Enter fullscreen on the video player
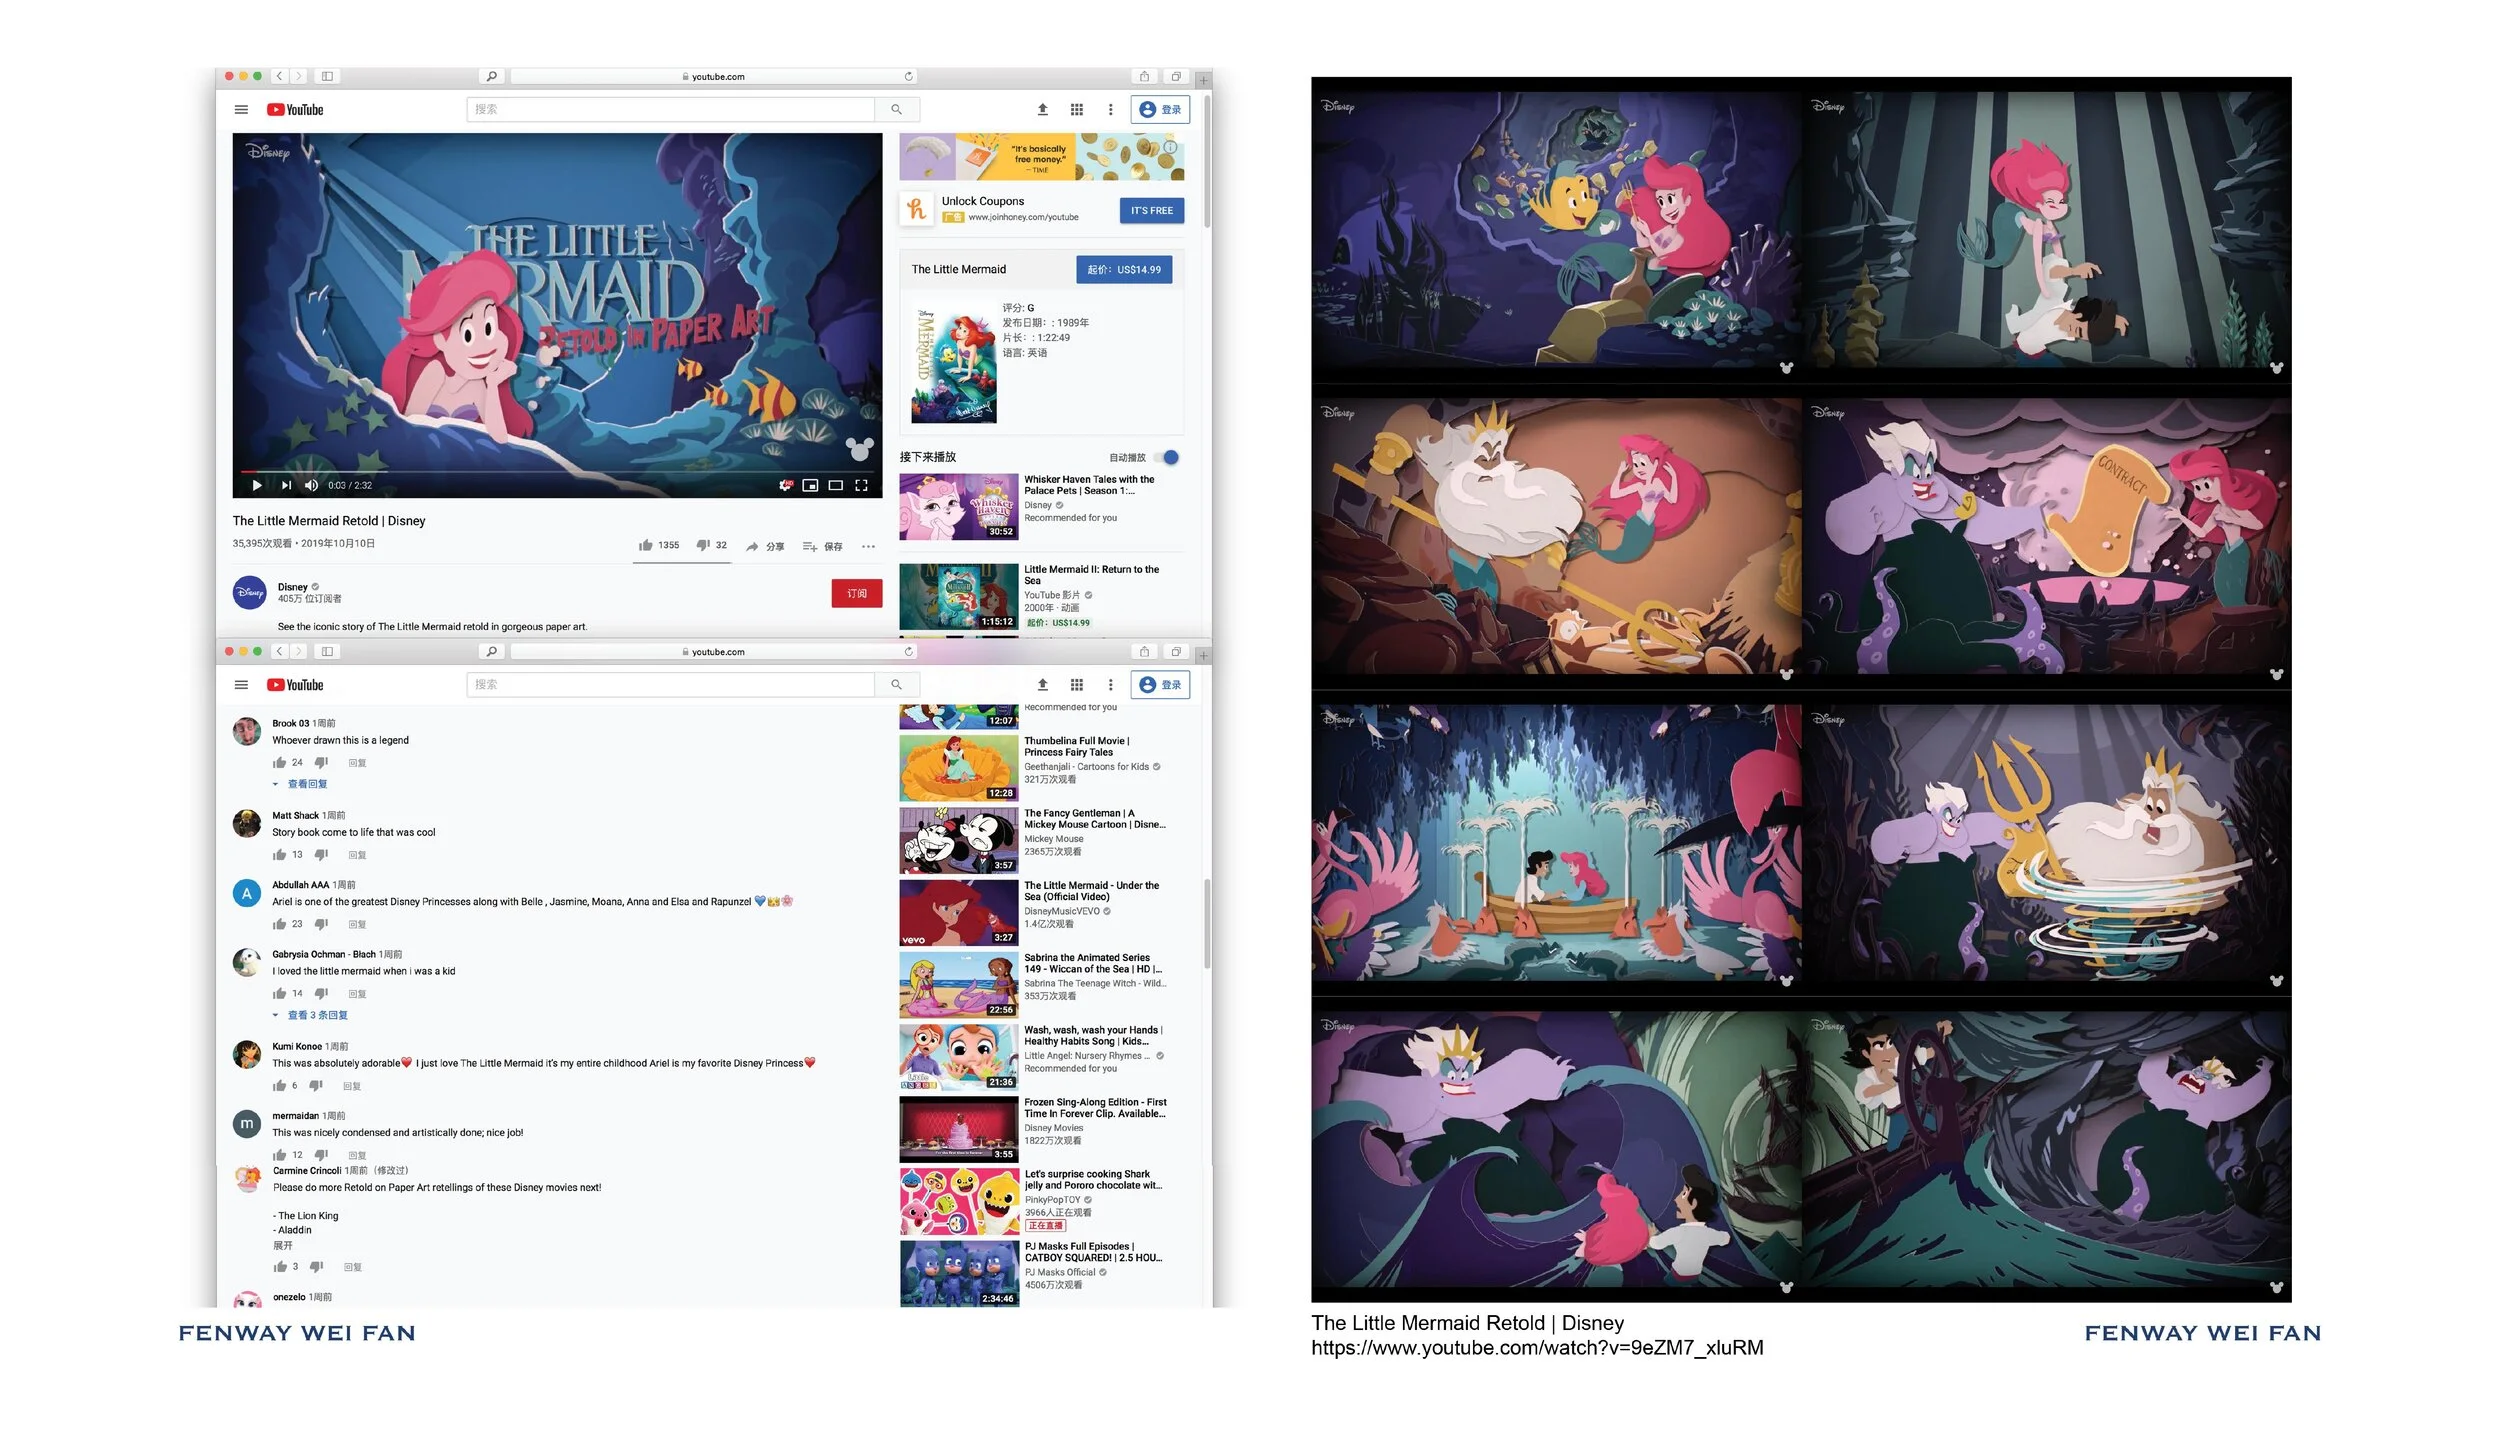Screen dimensions: 2500x1453 click(x=861, y=485)
